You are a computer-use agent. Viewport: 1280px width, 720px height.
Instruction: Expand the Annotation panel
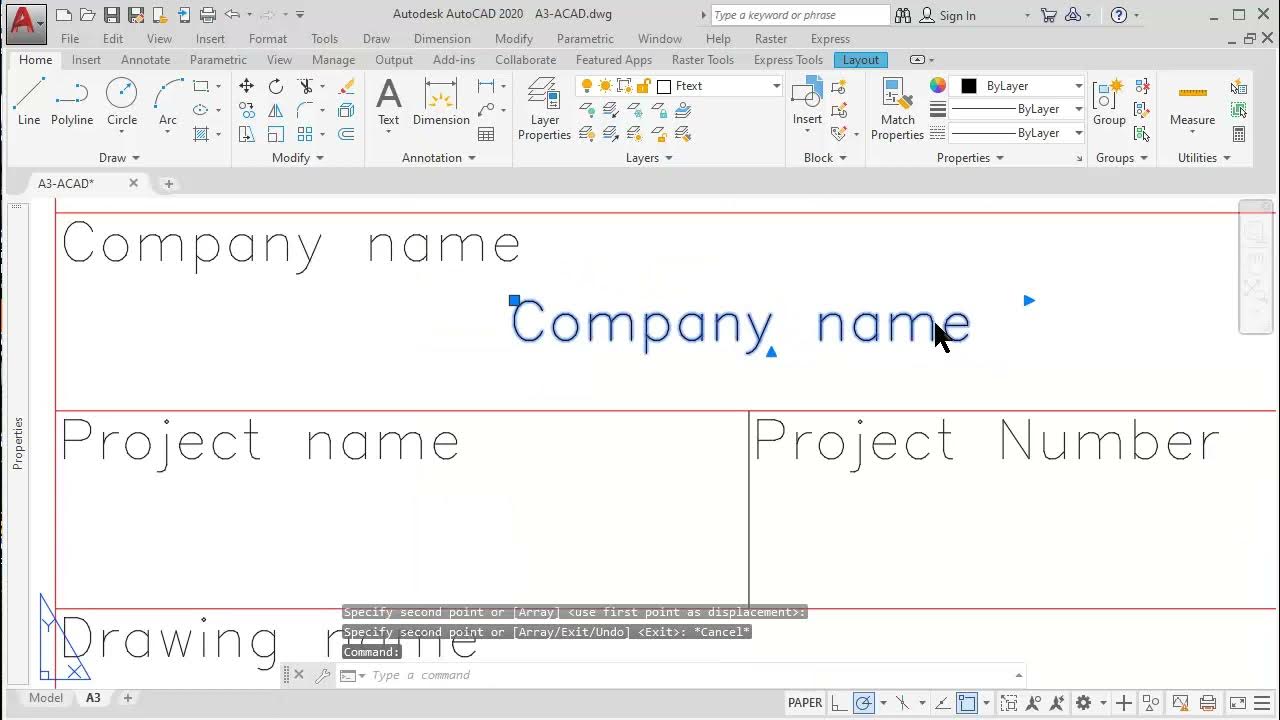pos(439,158)
